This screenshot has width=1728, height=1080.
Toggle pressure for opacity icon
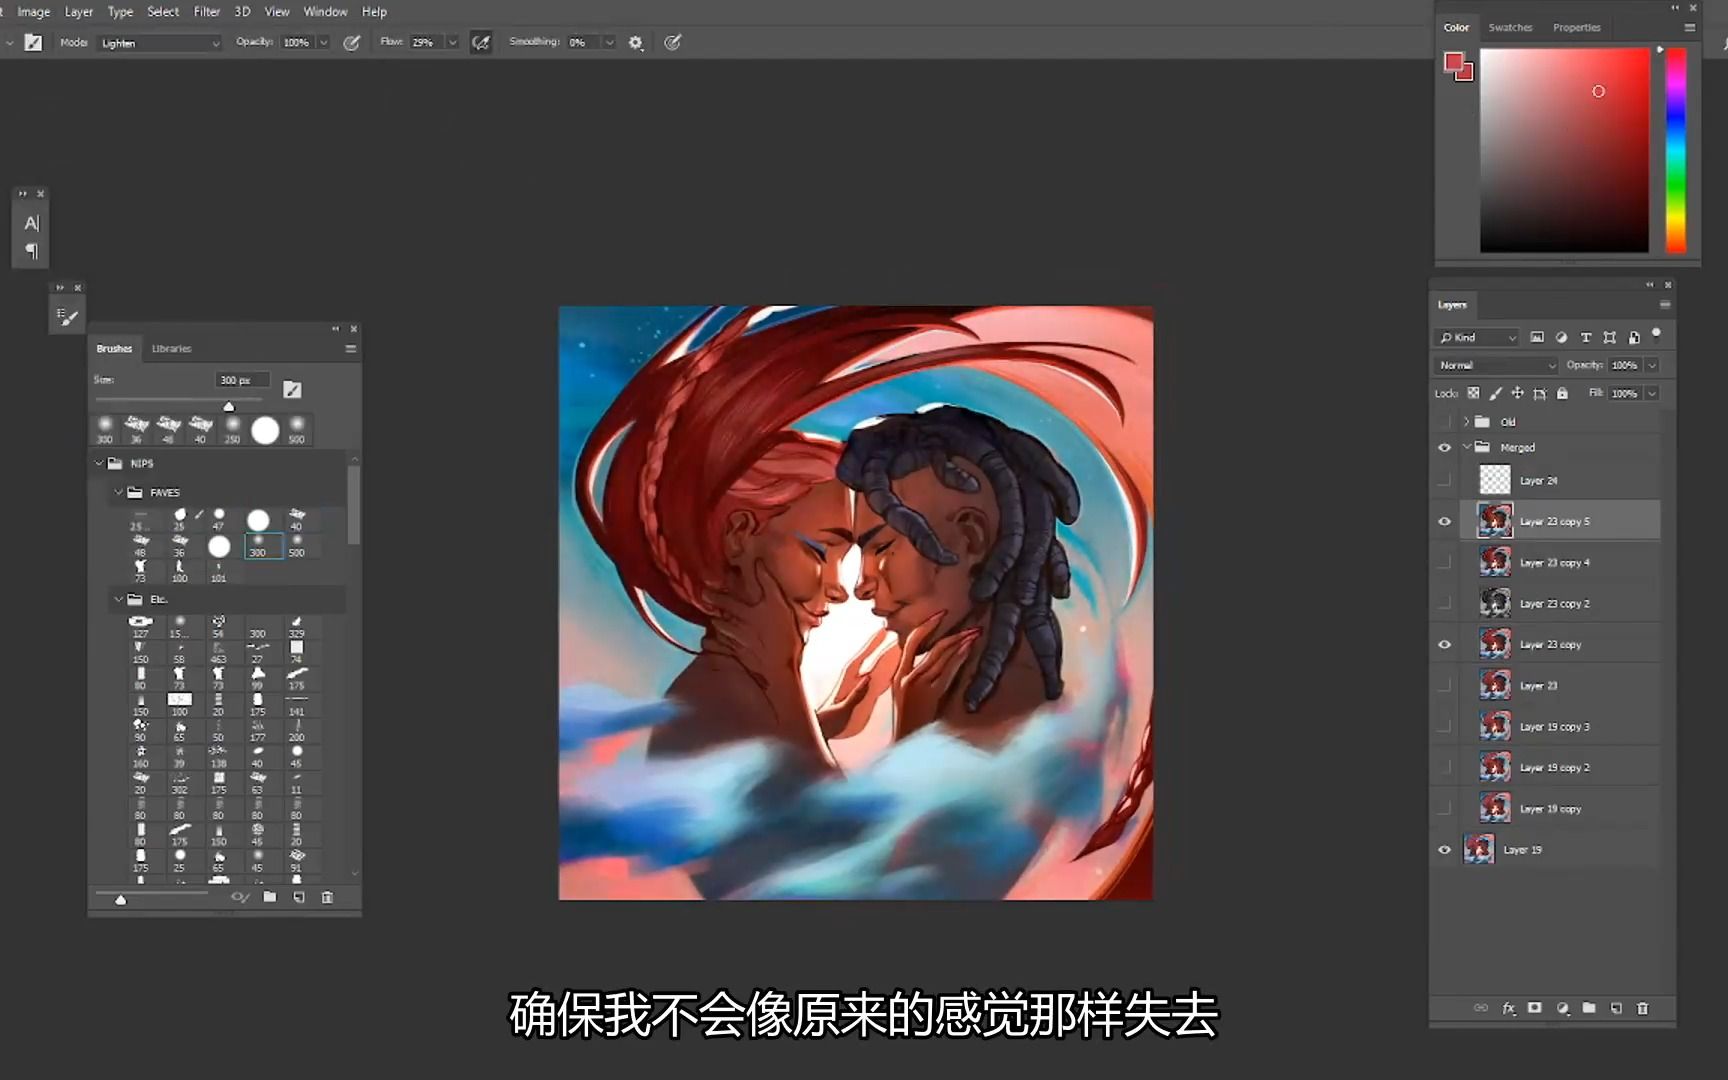(x=352, y=42)
